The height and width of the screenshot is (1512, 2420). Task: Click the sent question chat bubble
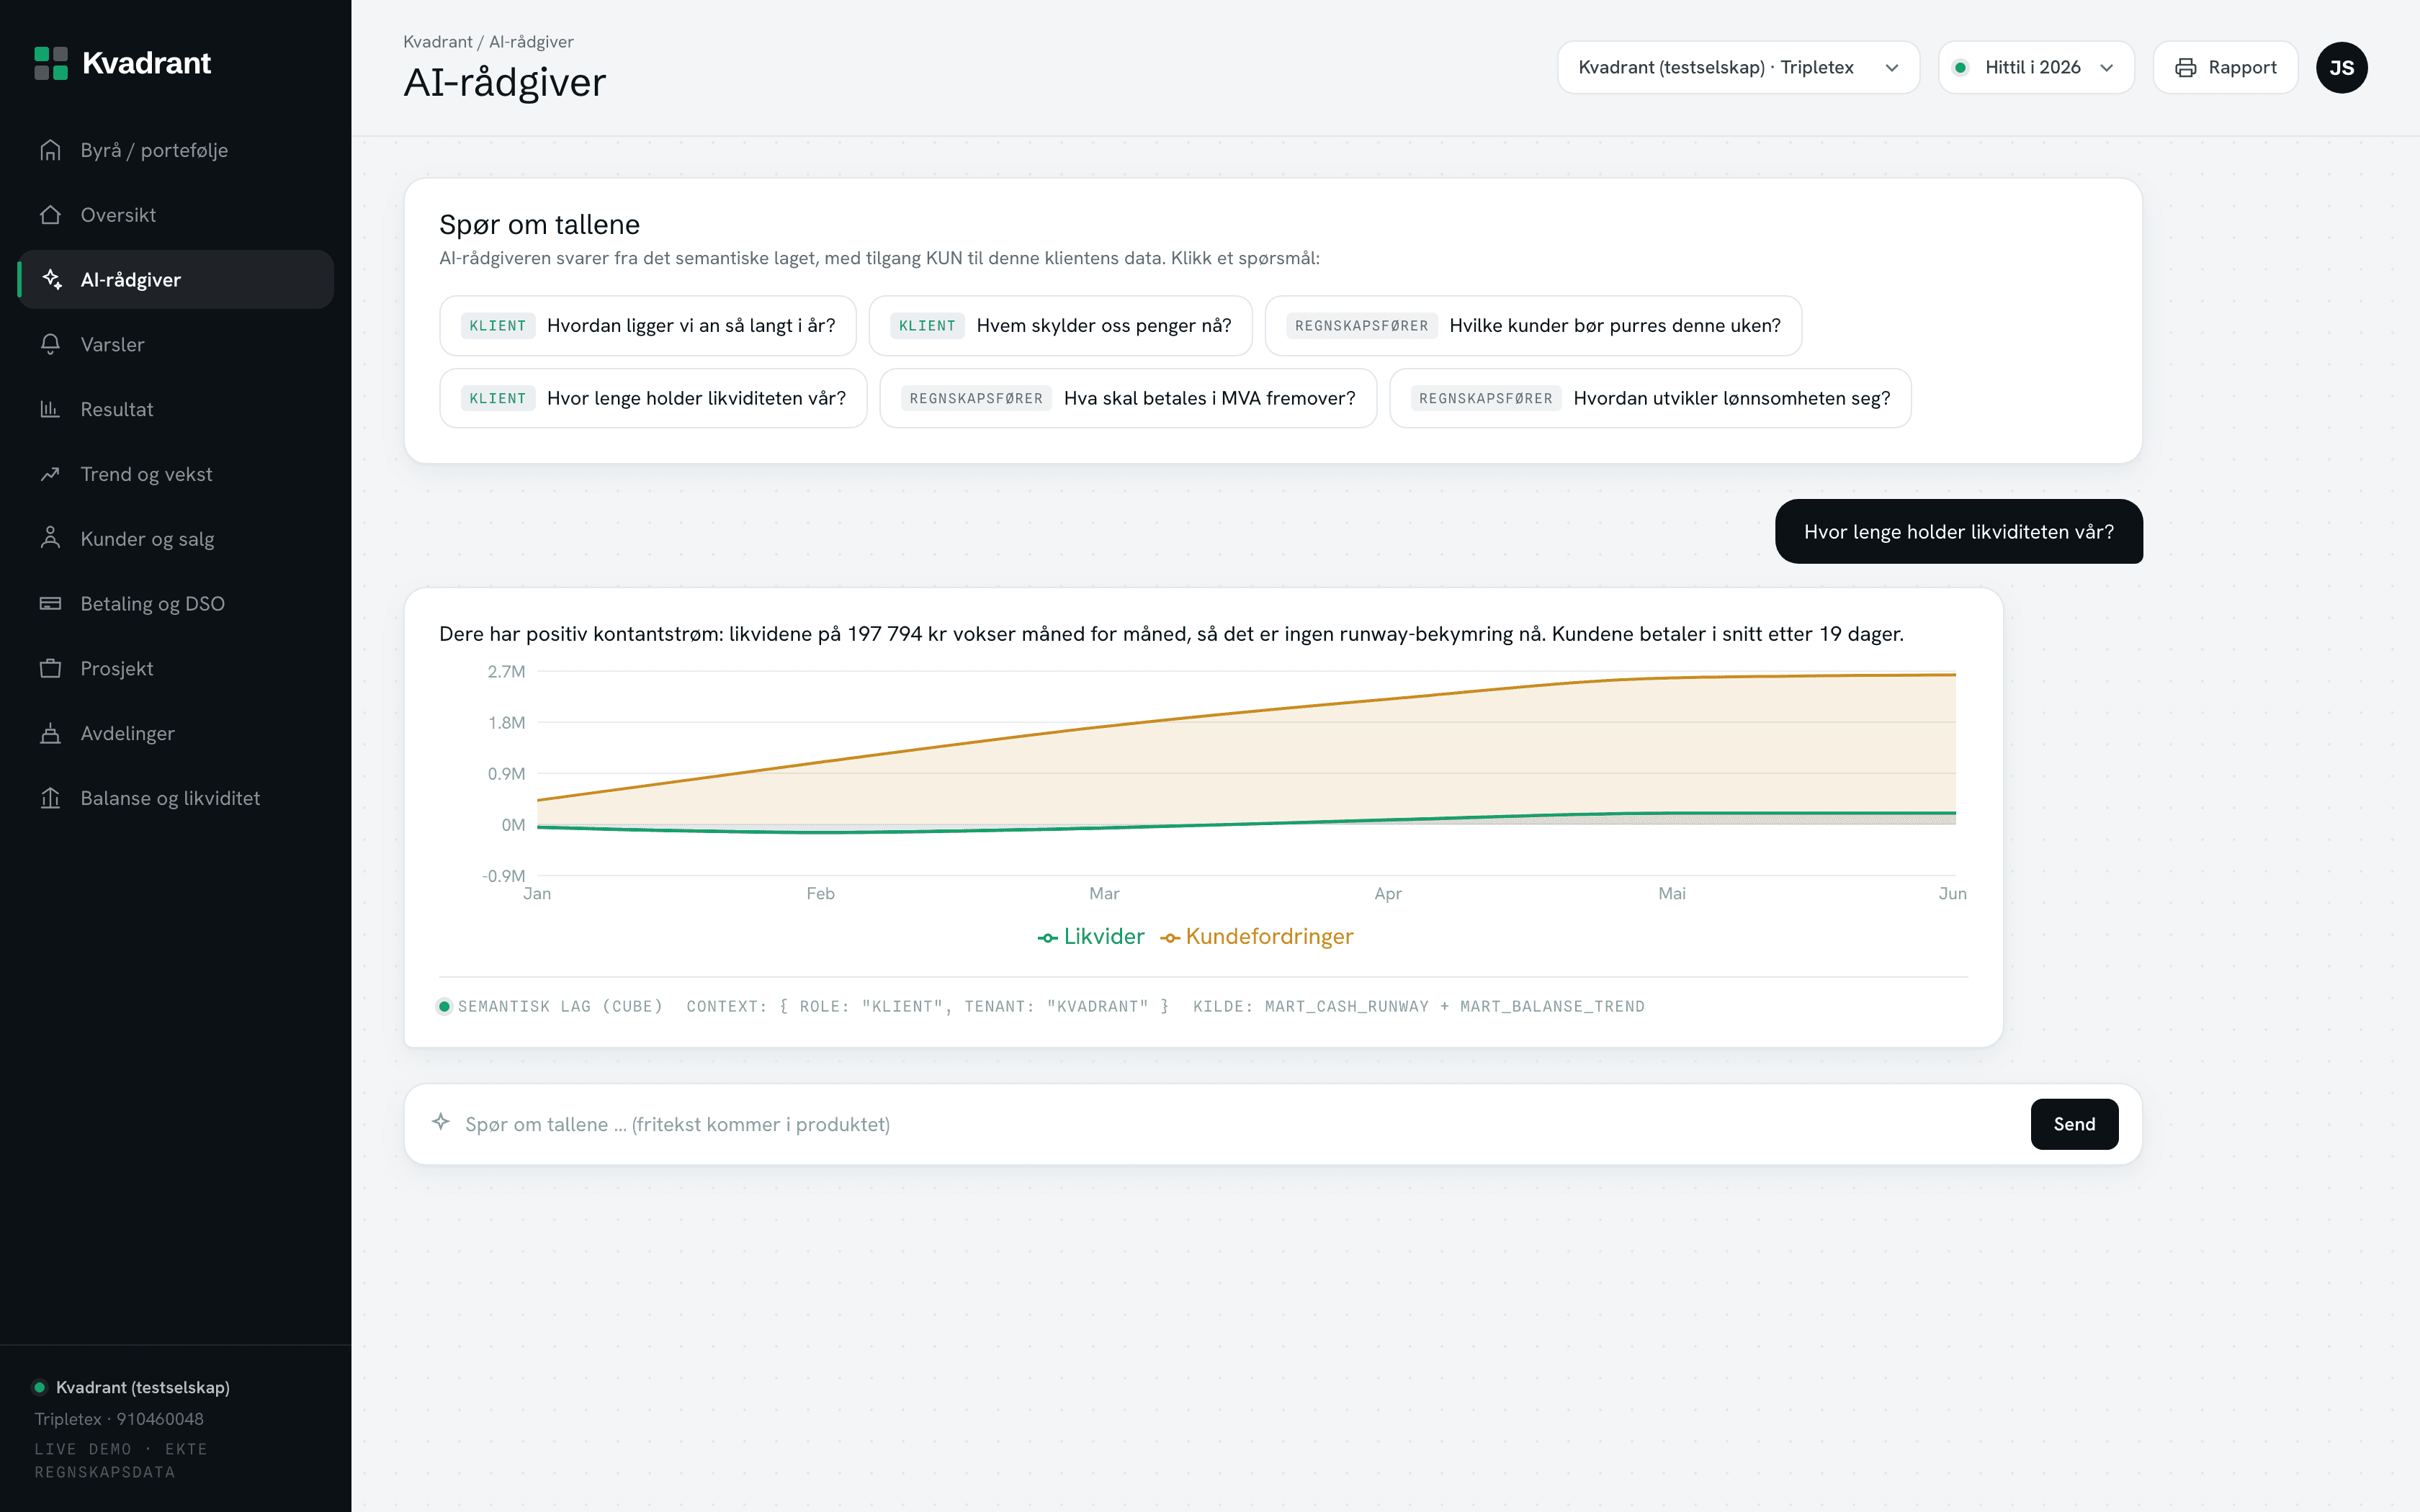(1958, 532)
